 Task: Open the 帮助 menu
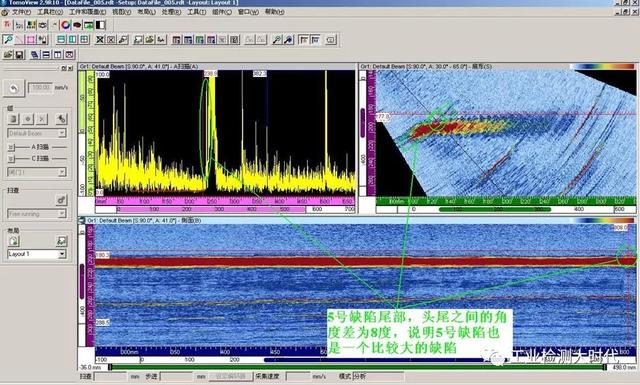[275, 12]
